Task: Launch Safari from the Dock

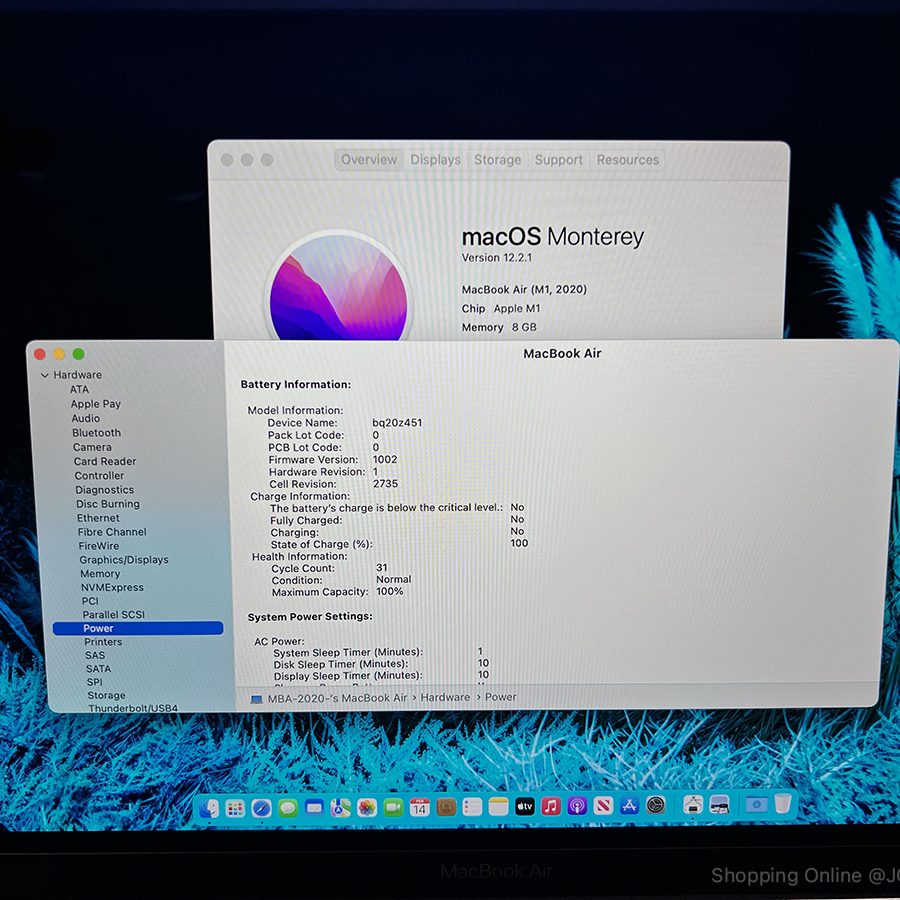Action: (262, 808)
